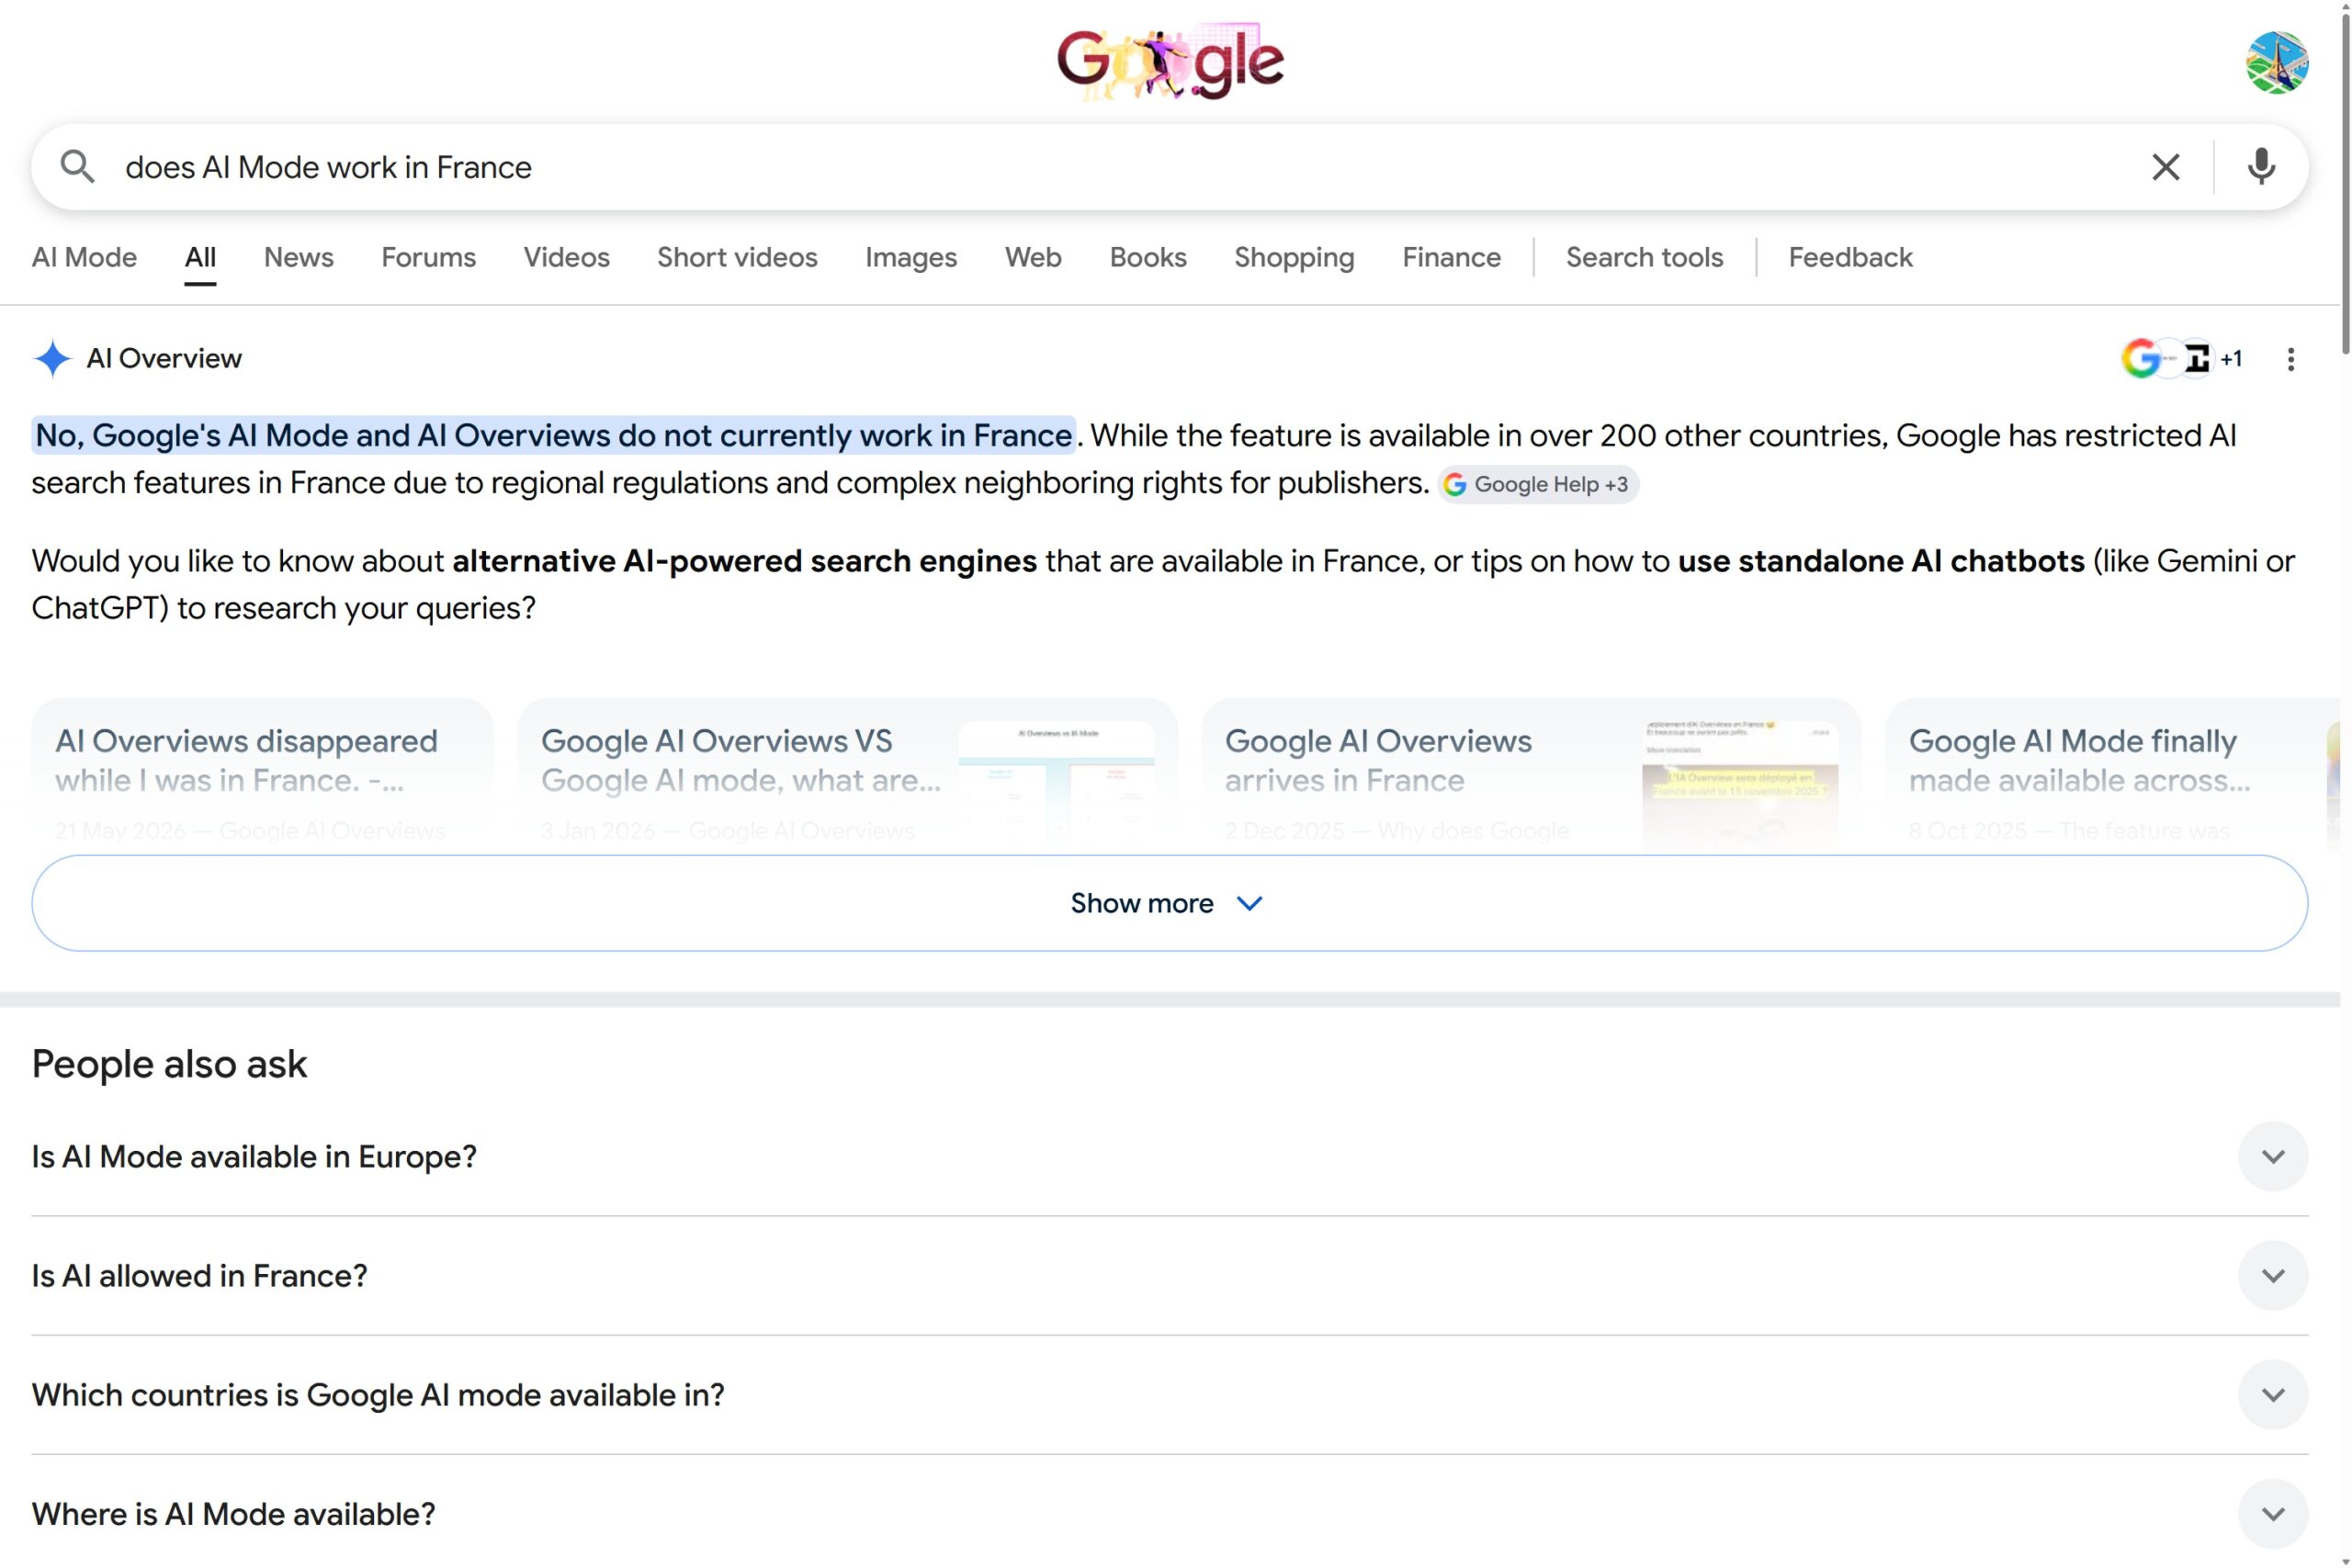Image resolution: width=2352 pixels, height=1568 pixels.
Task: Select the All tab
Action: [200, 257]
